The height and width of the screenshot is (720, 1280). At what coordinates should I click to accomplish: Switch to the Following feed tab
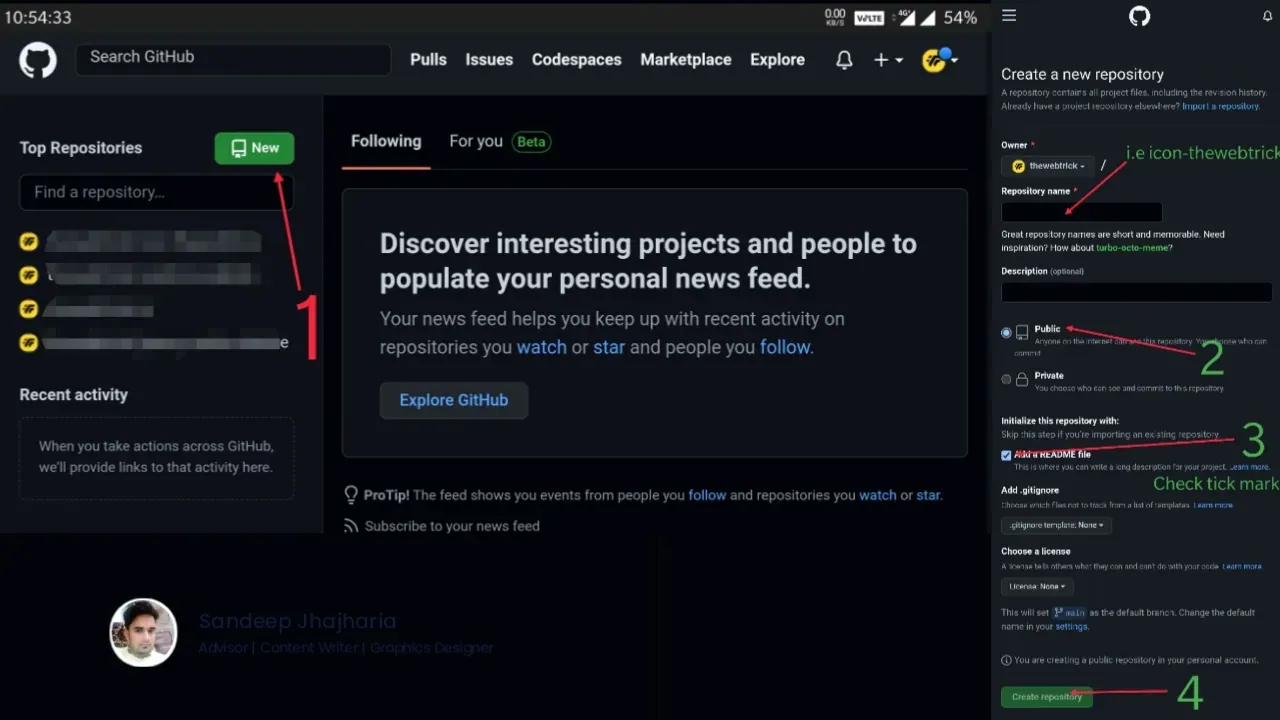[386, 141]
